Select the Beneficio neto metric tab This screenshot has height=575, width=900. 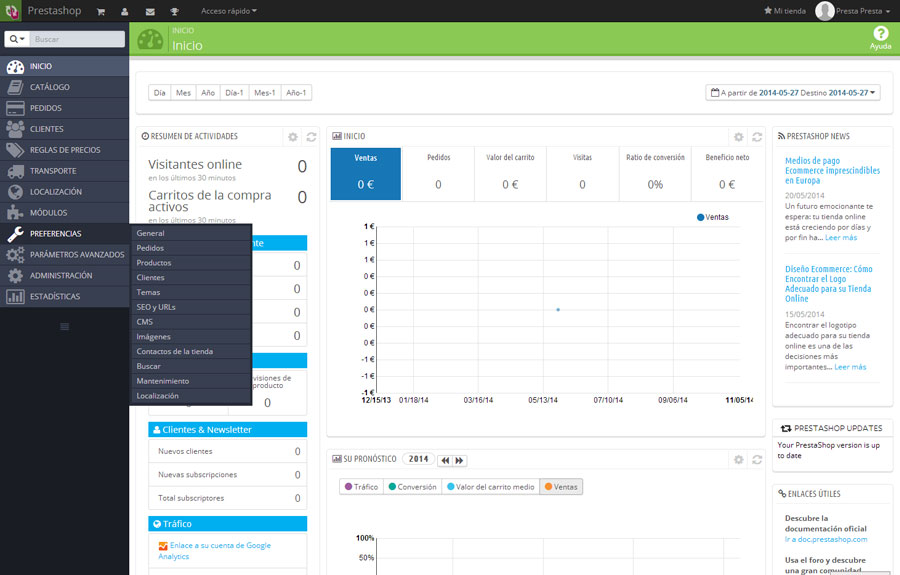tap(727, 173)
